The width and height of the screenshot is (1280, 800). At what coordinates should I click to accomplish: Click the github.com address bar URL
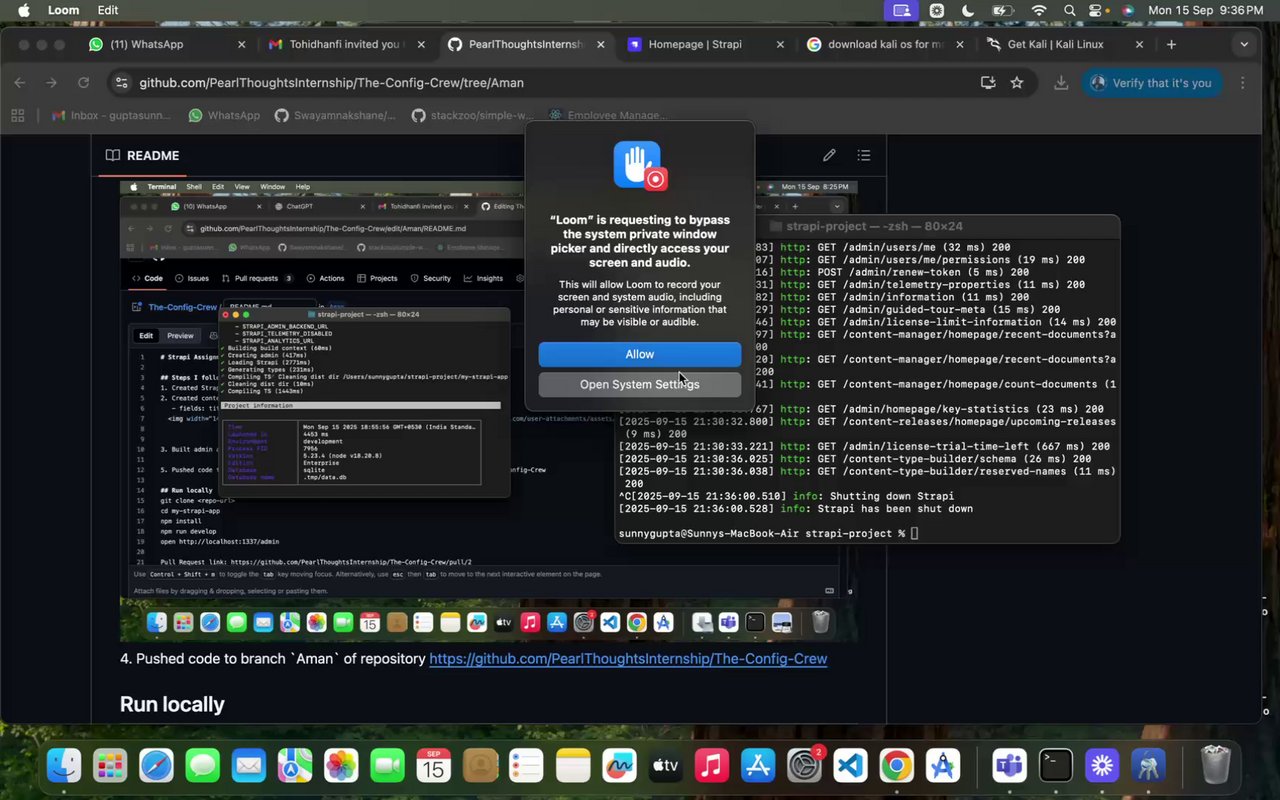(x=331, y=83)
